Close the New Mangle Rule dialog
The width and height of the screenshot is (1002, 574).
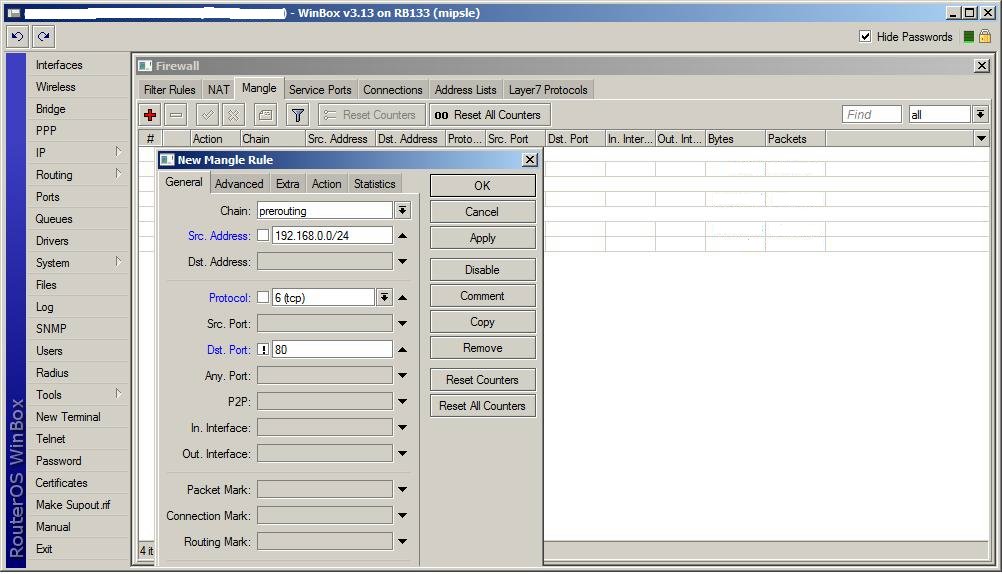[530, 160]
